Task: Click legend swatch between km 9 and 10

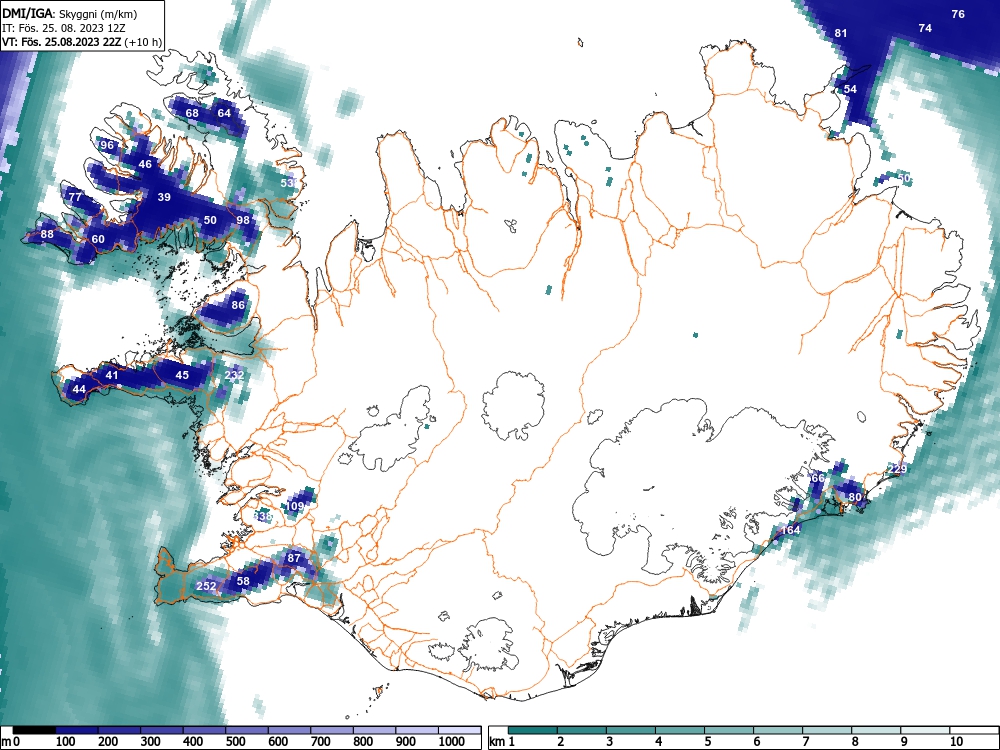Action: [925, 730]
